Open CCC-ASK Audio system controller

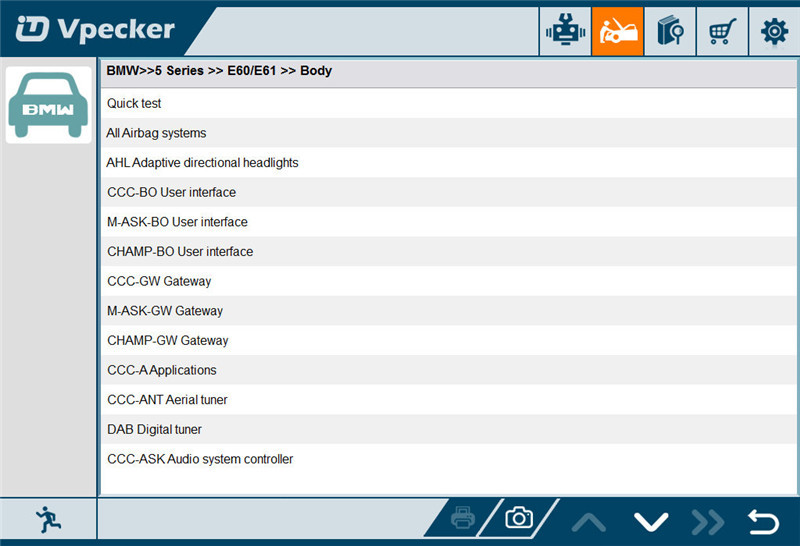tap(200, 459)
